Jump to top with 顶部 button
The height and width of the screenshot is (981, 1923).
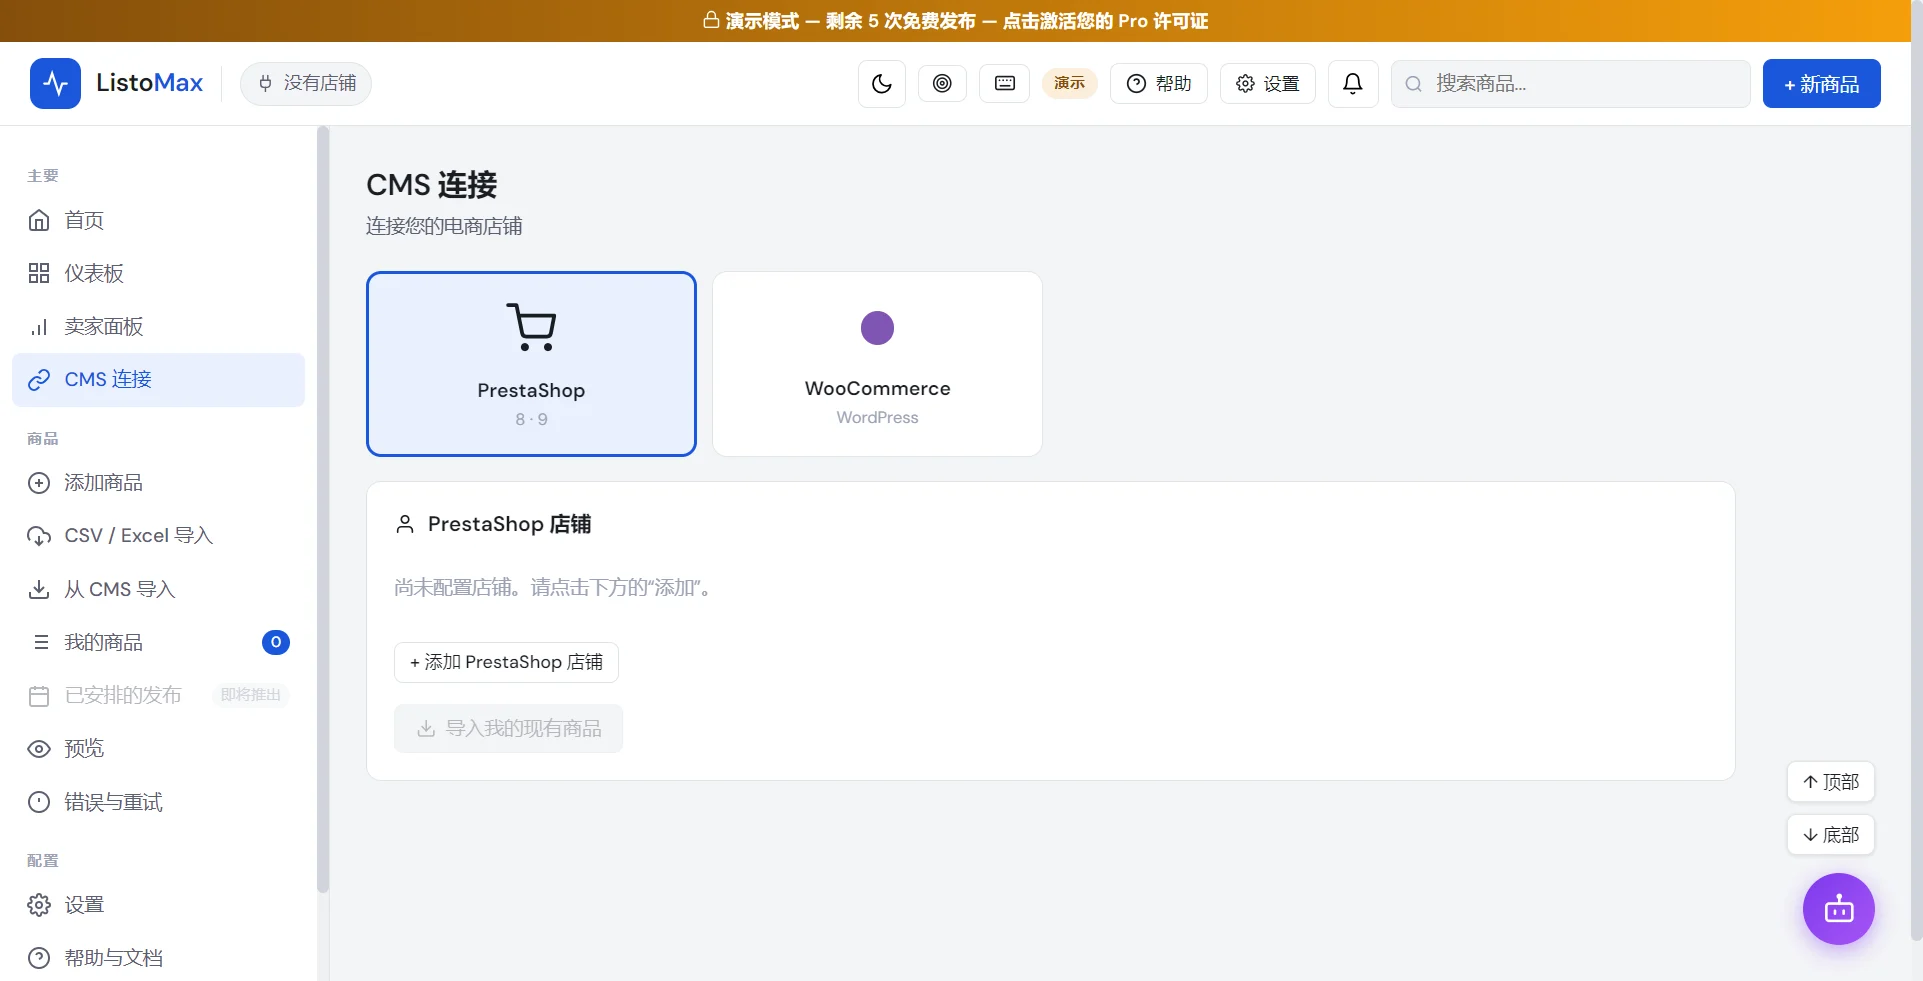(x=1830, y=782)
